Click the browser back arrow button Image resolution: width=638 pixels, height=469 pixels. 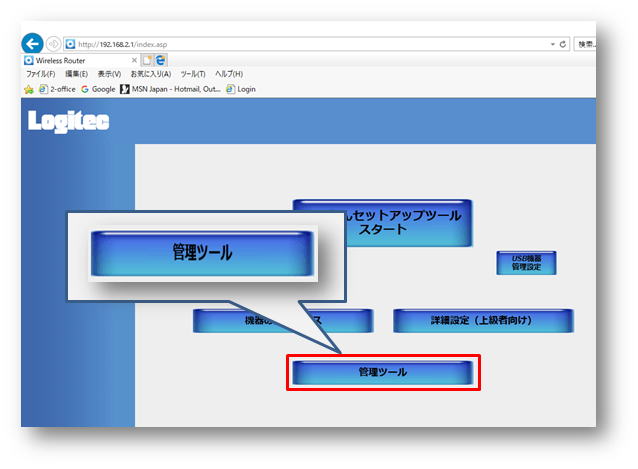coord(32,44)
